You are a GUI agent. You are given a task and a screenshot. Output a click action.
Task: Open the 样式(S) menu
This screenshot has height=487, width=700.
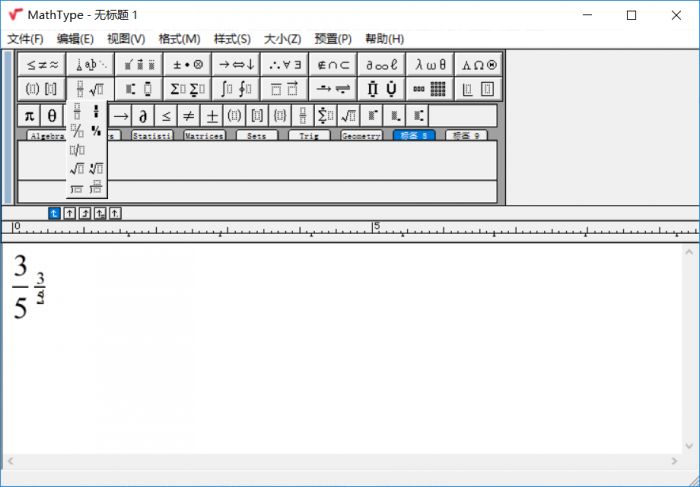[x=232, y=39]
